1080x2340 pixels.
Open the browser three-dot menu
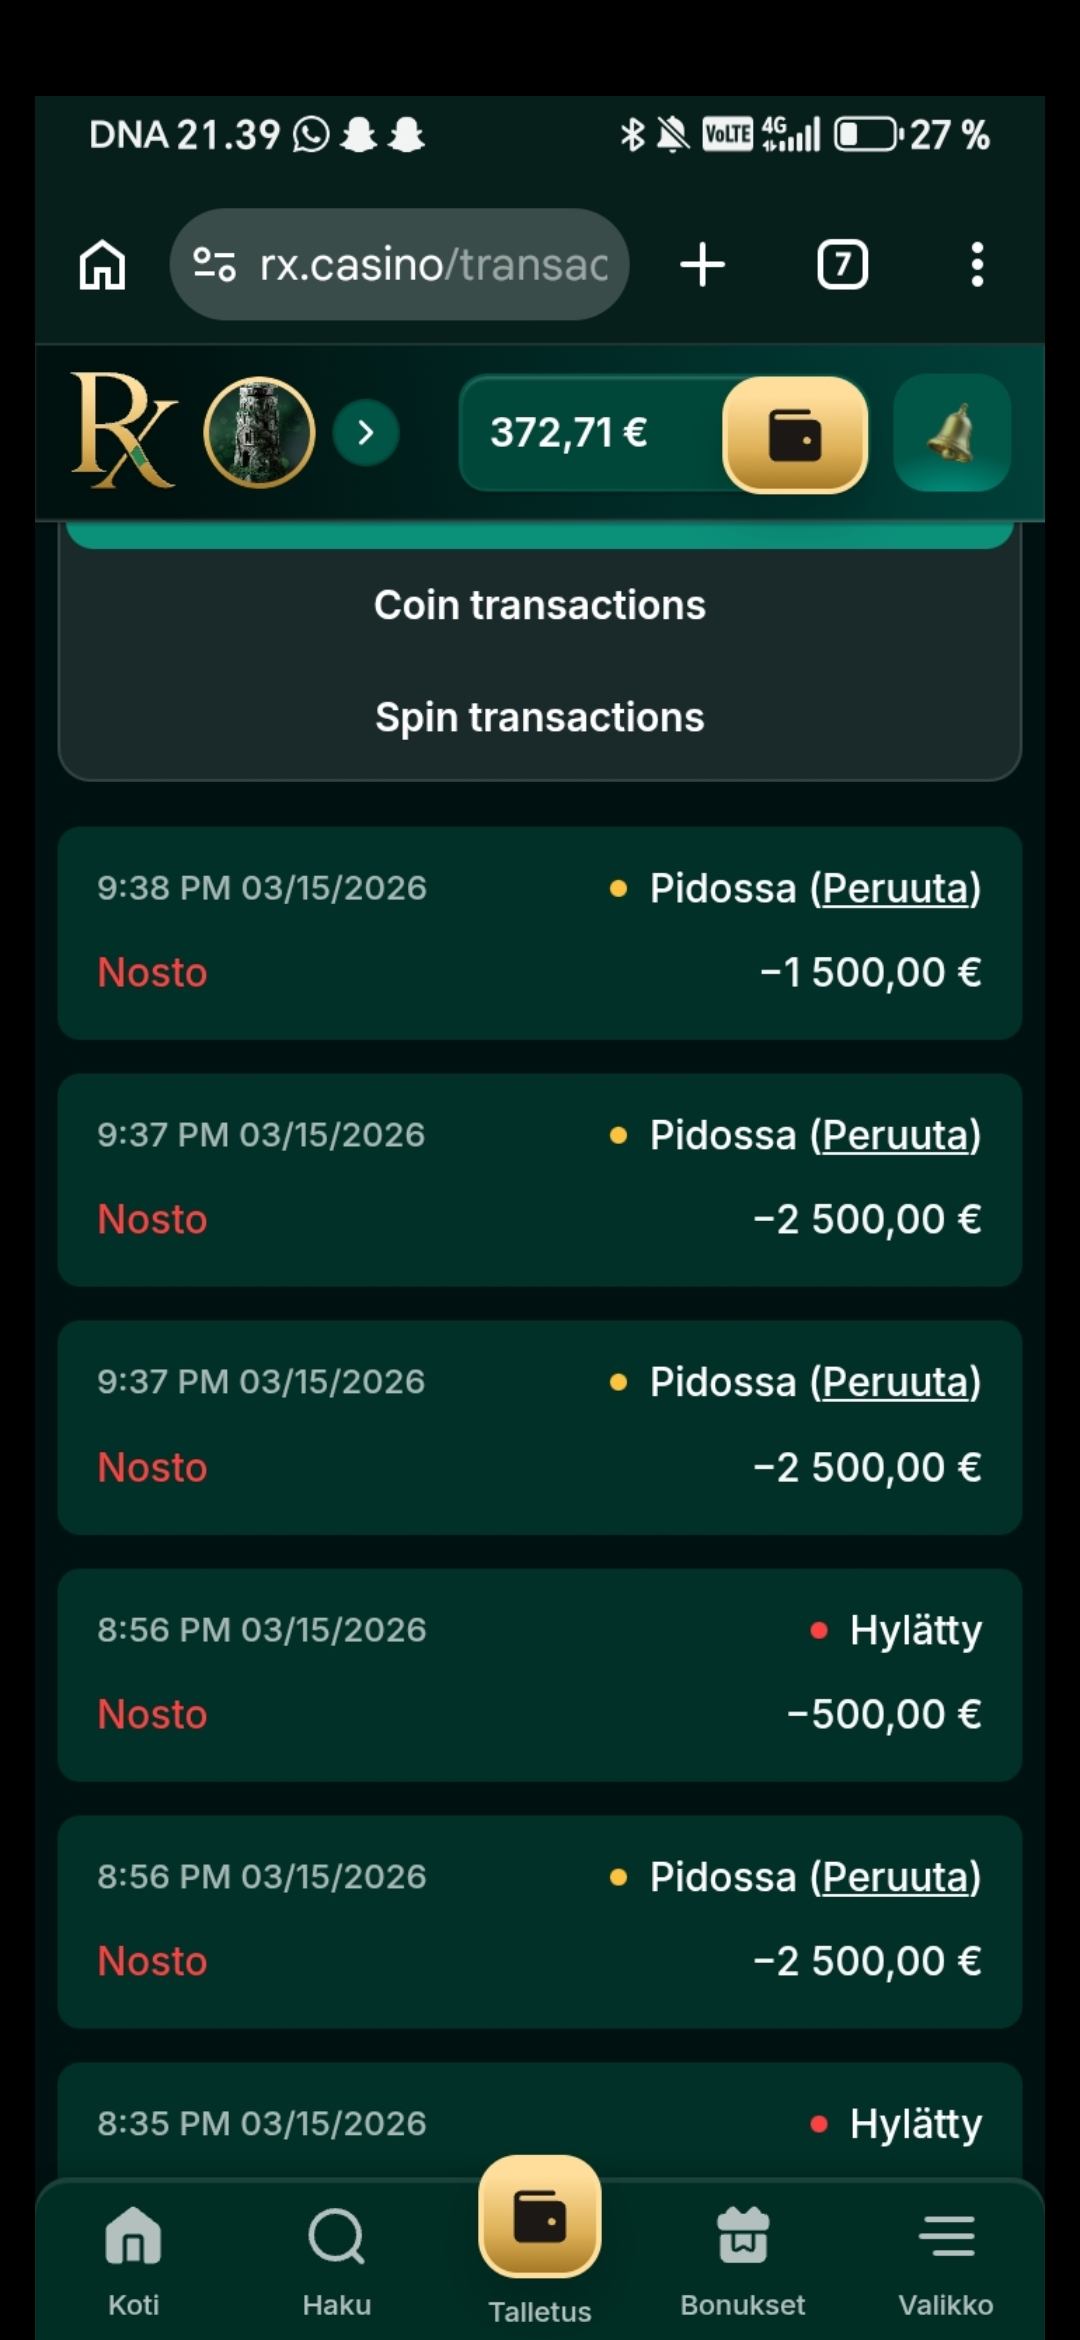(977, 265)
